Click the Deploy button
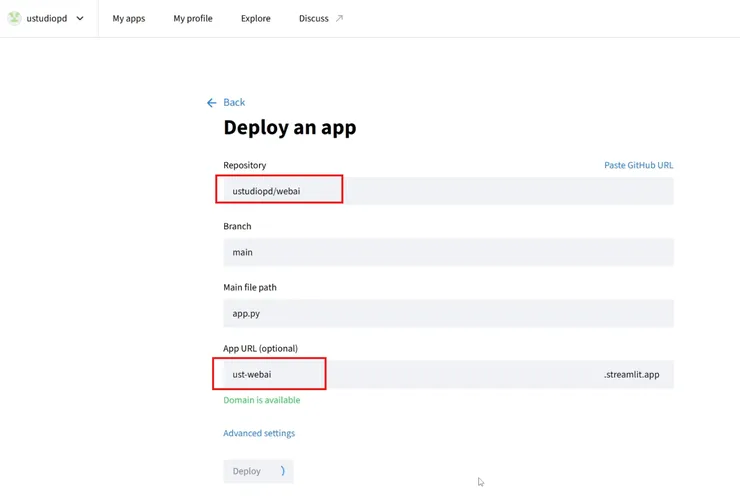Image resolution: width=740 pixels, height=504 pixels. [x=258, y=471]
